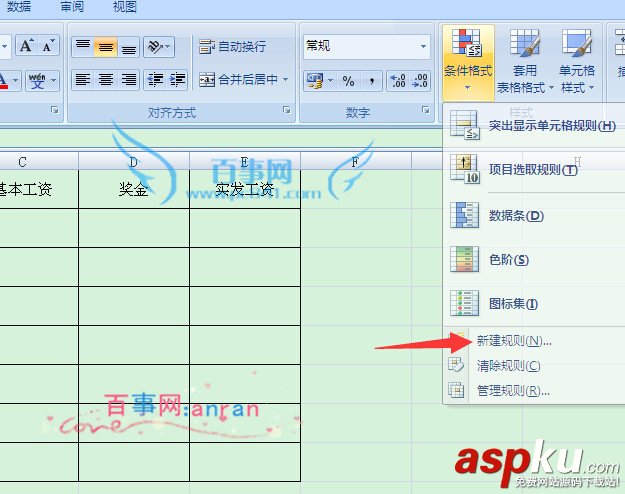Open the 常规 number format combo box

pos(367,46)
